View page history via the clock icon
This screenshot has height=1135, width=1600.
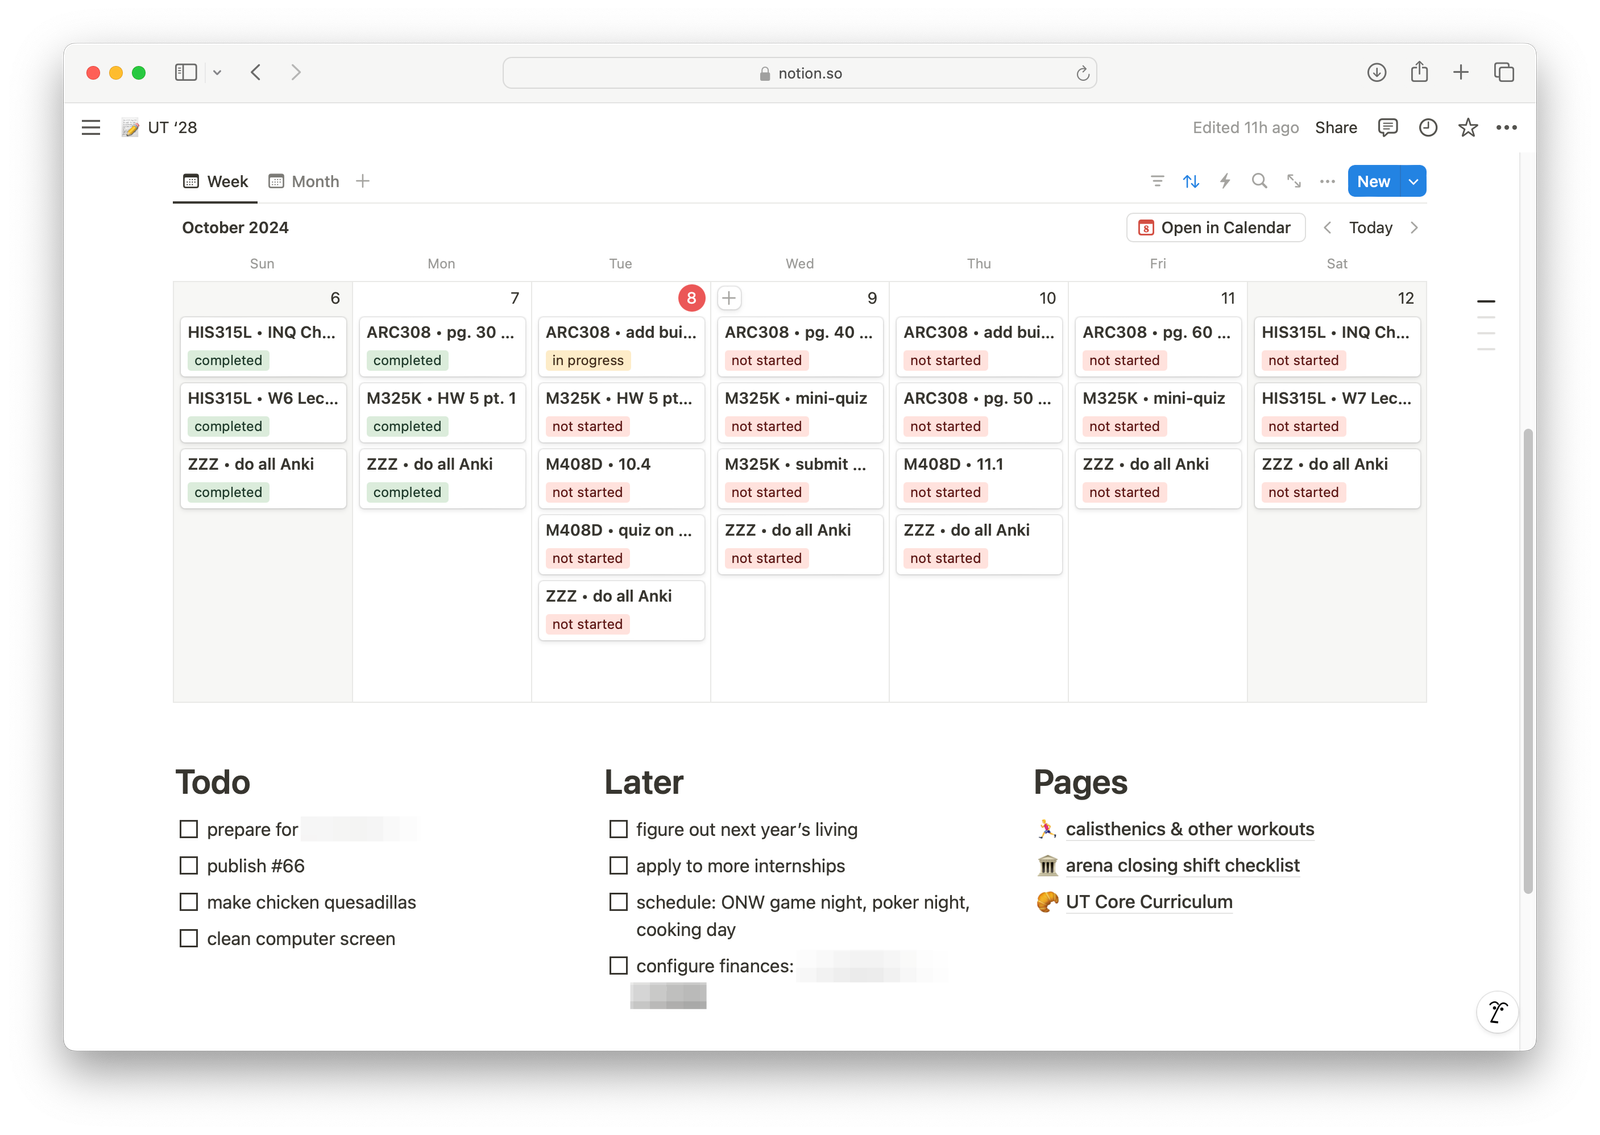pos(1427,127)
